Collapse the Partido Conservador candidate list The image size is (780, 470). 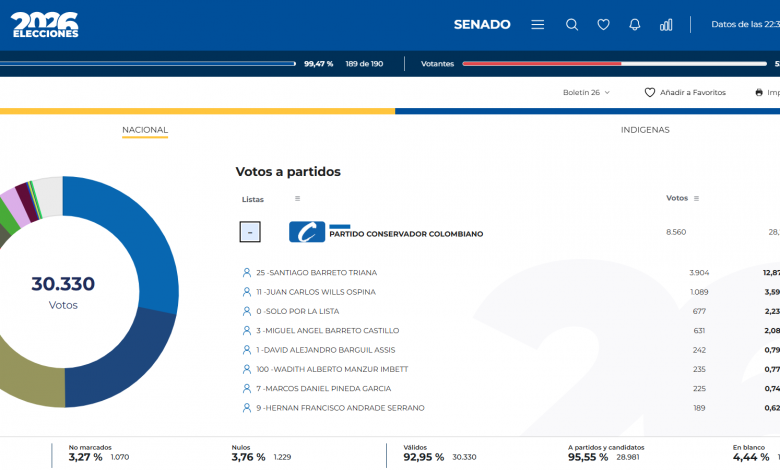[250, 232]
